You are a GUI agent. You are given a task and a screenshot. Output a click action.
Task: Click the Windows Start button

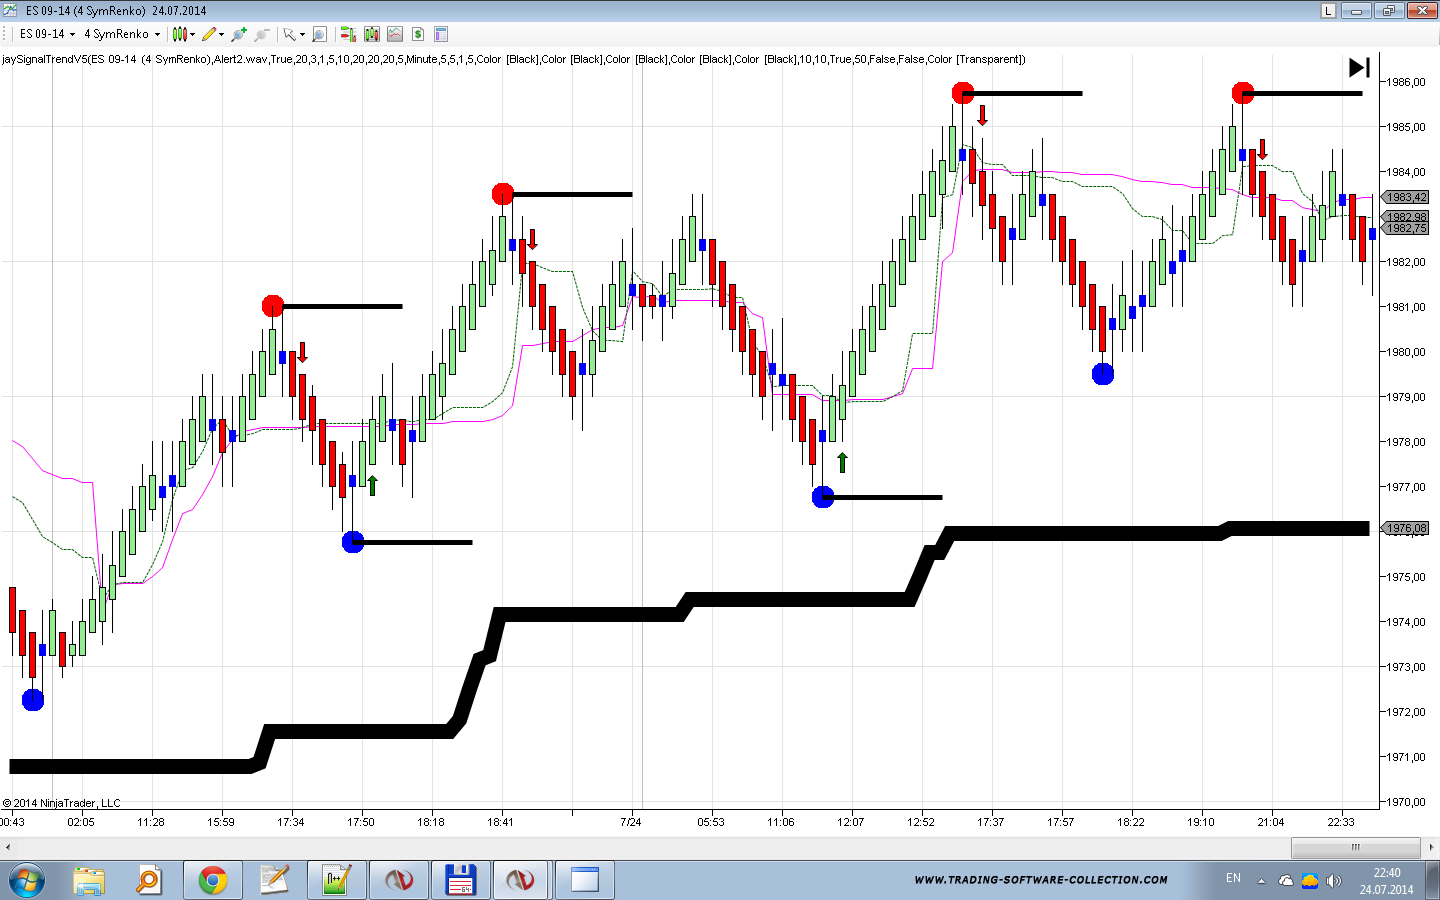(x=27, y=880)
